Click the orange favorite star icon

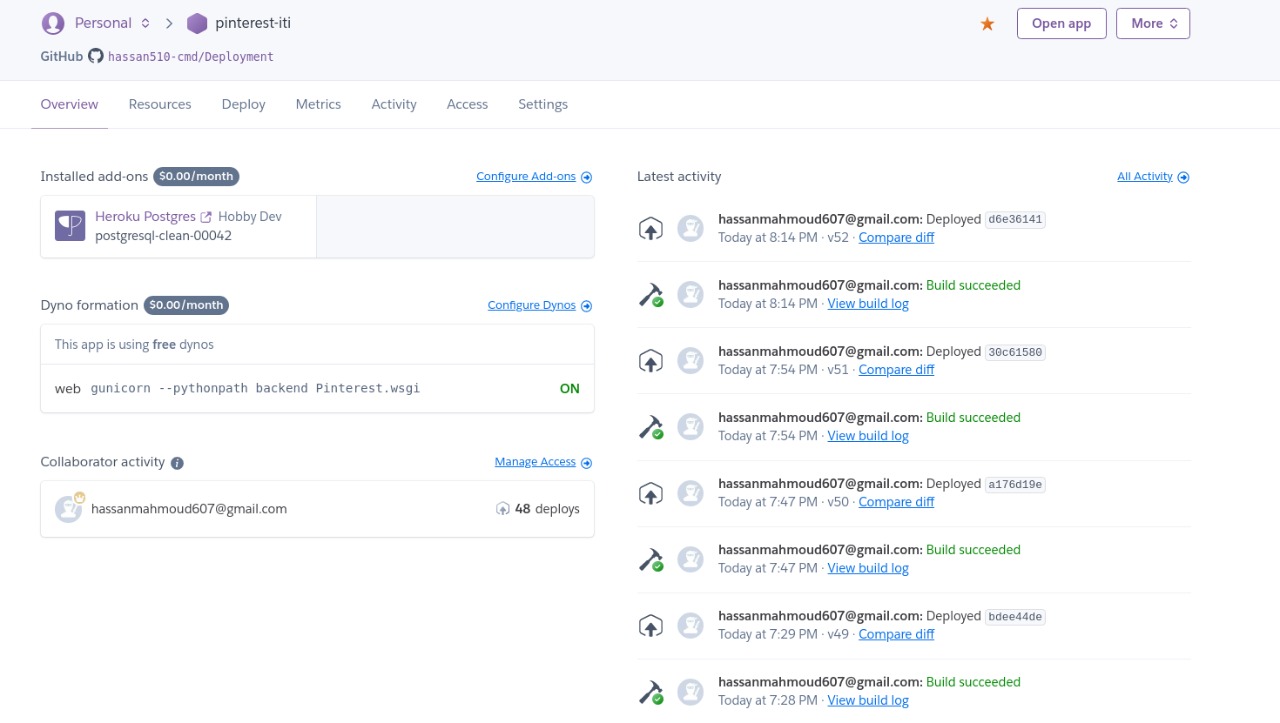click(x=987, y=24)
